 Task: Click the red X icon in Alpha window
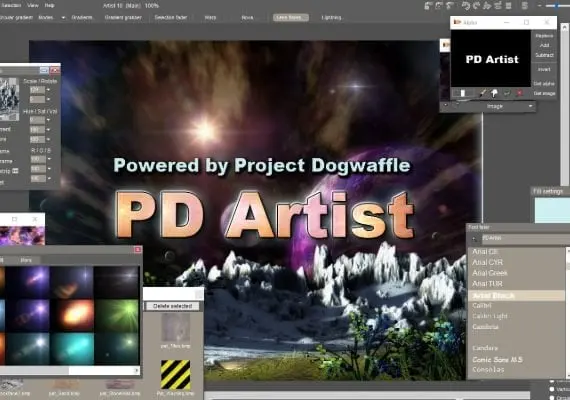point(520,93)
